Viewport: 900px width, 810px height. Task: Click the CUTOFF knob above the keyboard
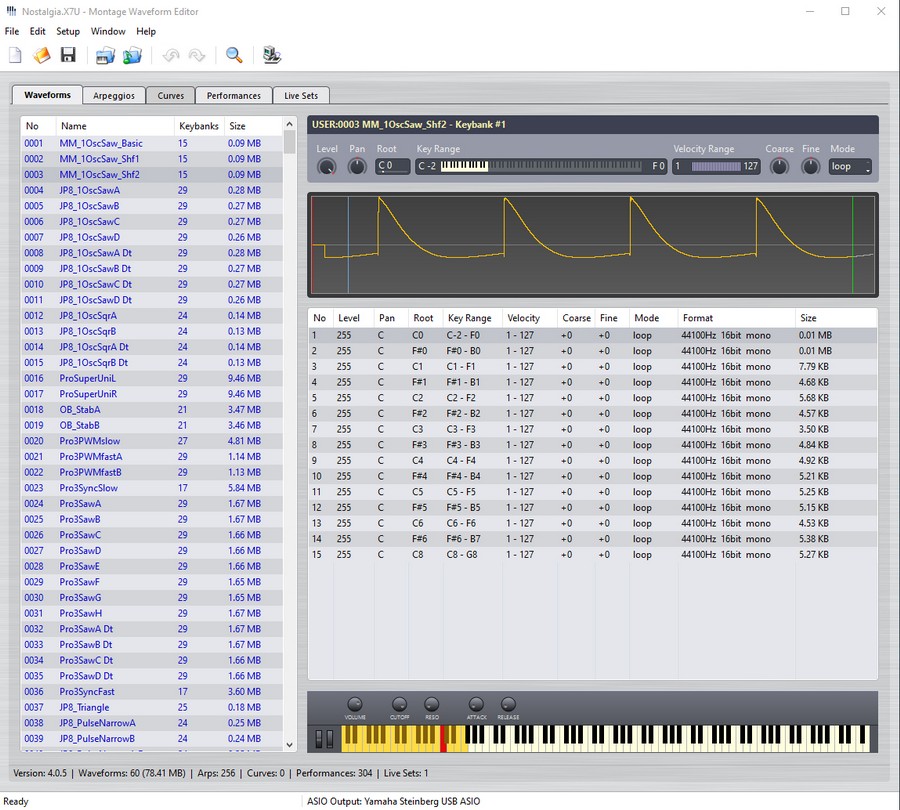tap(399, 704)
